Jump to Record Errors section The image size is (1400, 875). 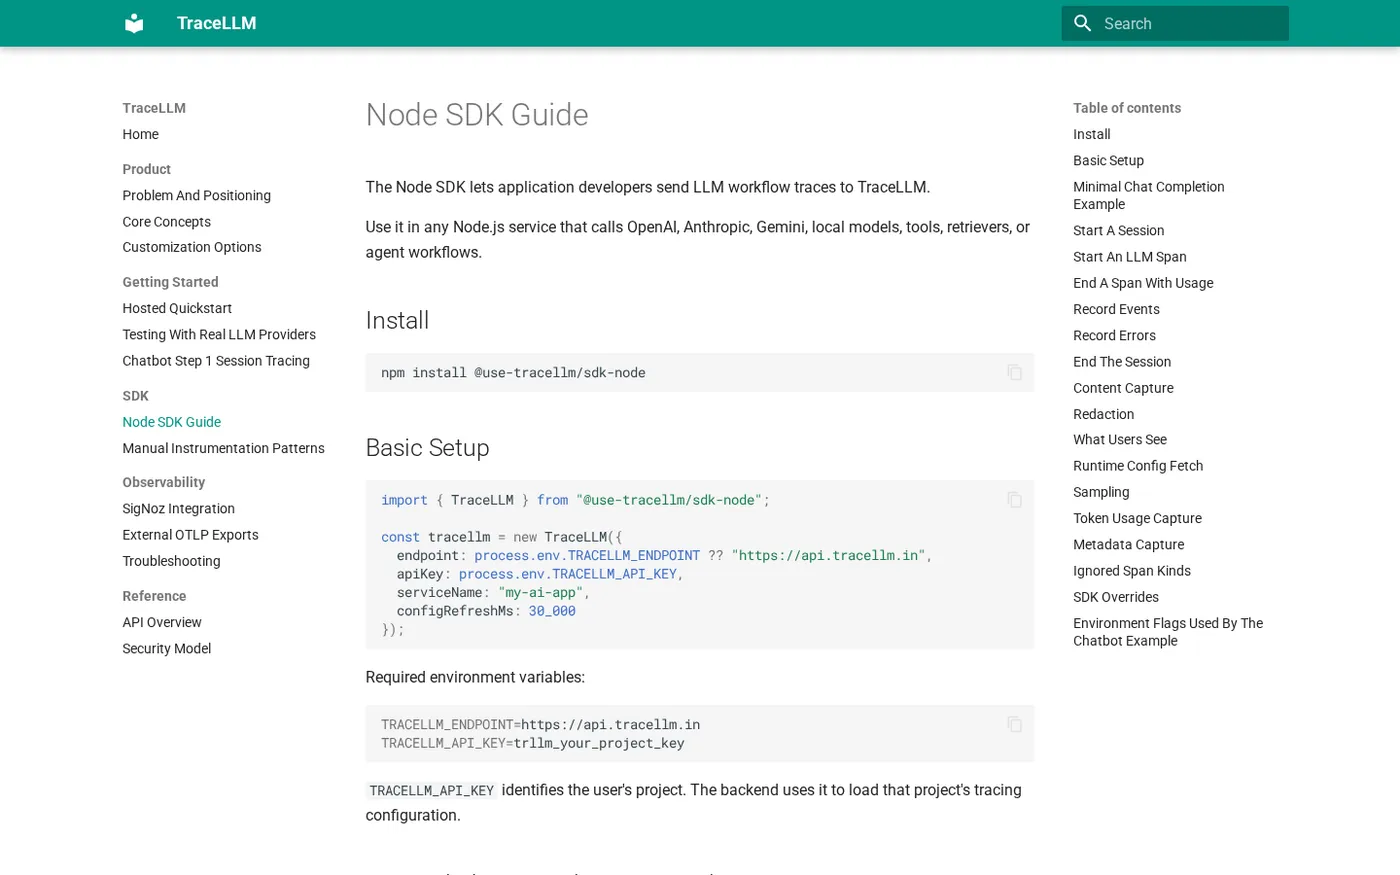click(x=1114, y=335)
